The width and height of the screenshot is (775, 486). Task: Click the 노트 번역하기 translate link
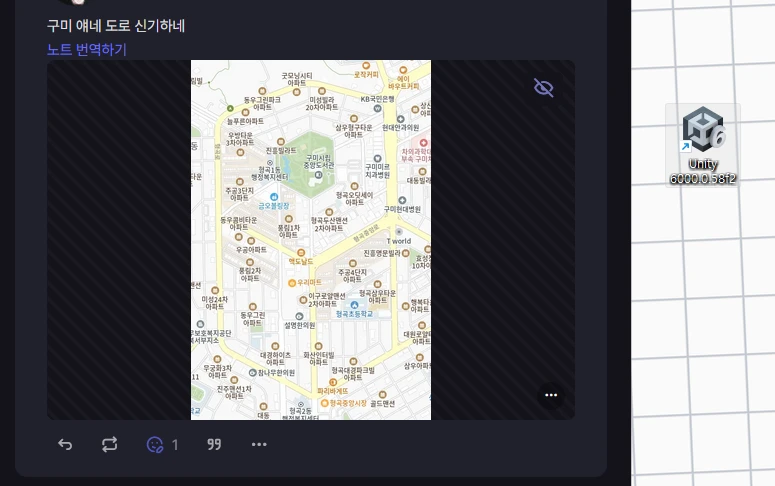[87, 49]
